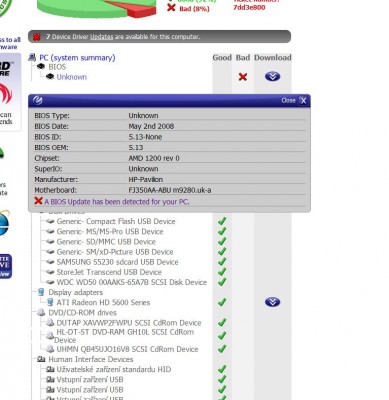Click the Human Interface Devices icon
The width and height of the screenshot is (389, 400).
click(41, 359)
